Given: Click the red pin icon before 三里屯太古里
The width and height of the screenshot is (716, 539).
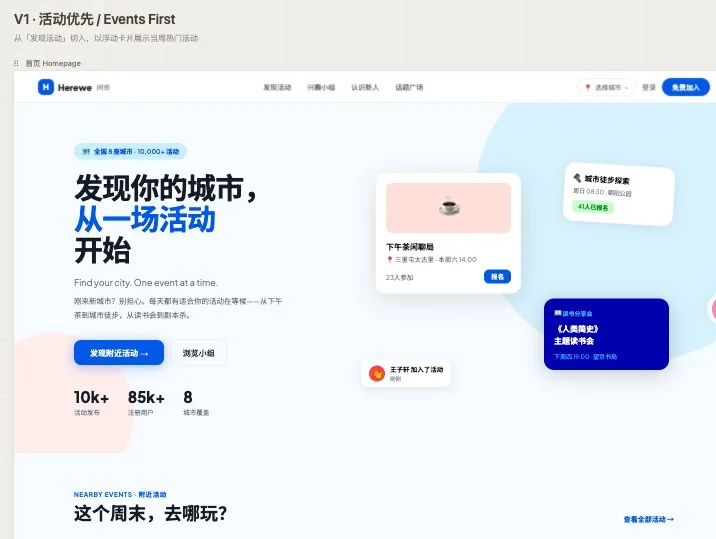Looking at the screenshot, I should 389,259.
